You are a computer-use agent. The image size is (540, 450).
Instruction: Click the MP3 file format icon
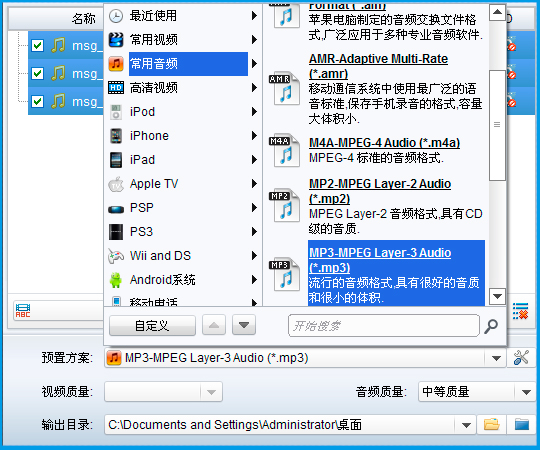(284, 274)
